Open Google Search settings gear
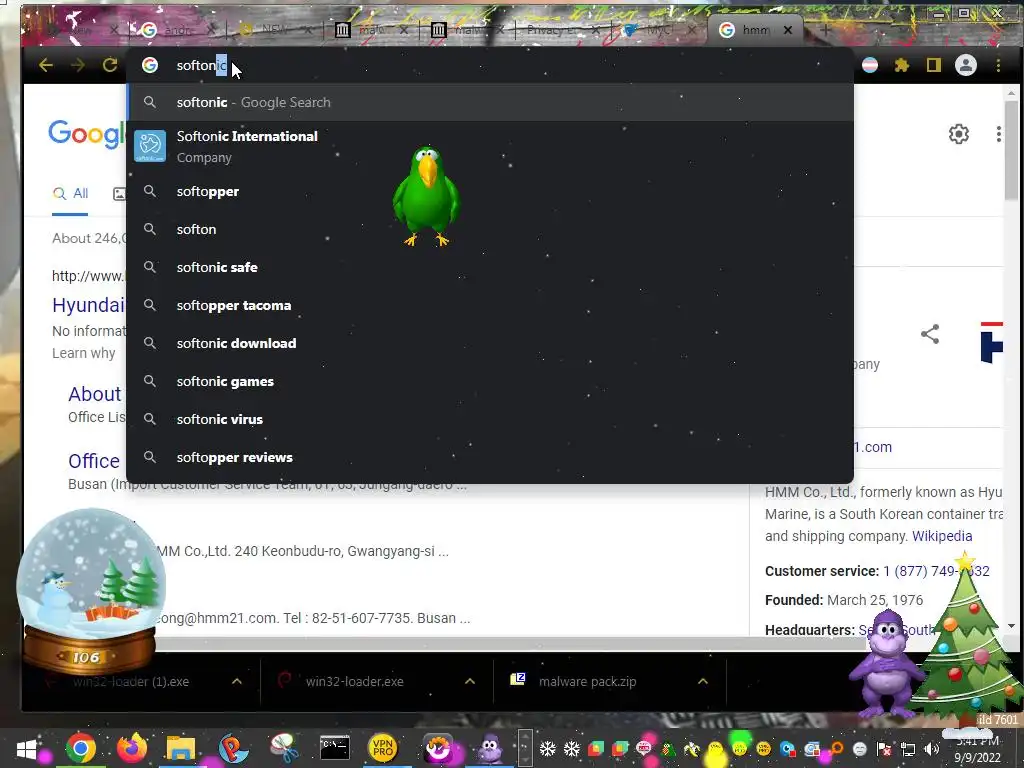The image size is (1024, 768). click(959, 135)
